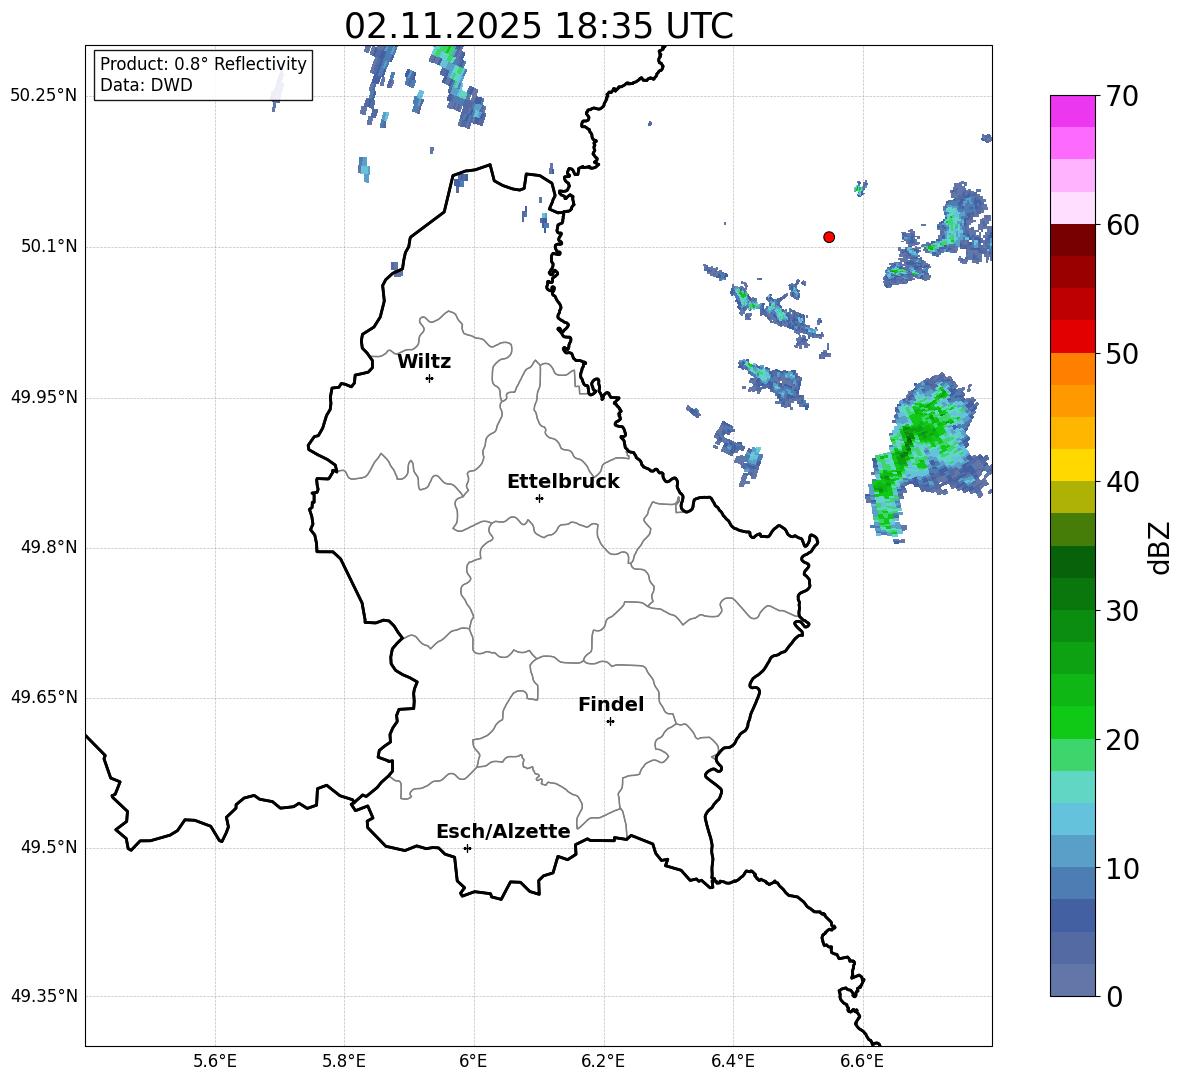The height and width of the screenshot is (1081, 1184).
Task: Click the 40 tick on colorbar
Action: (1122, 482)
